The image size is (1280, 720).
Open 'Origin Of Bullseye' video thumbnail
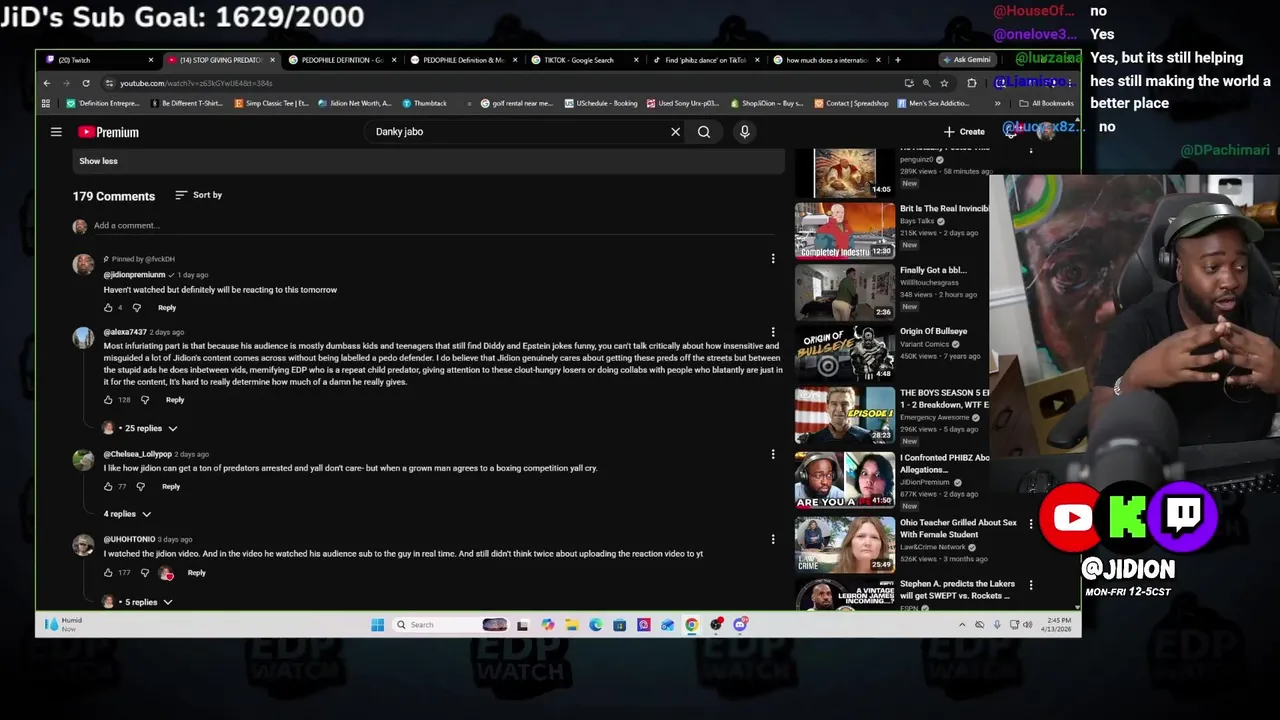(845, 353)
